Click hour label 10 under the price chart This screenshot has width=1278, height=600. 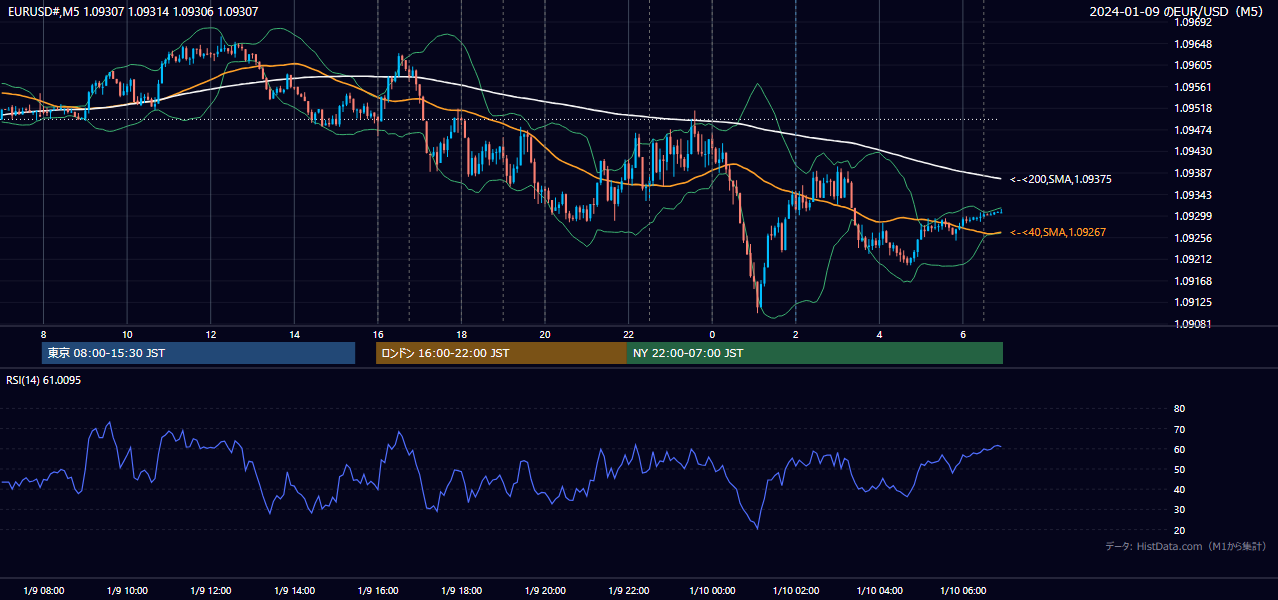(x=127, y=334)
